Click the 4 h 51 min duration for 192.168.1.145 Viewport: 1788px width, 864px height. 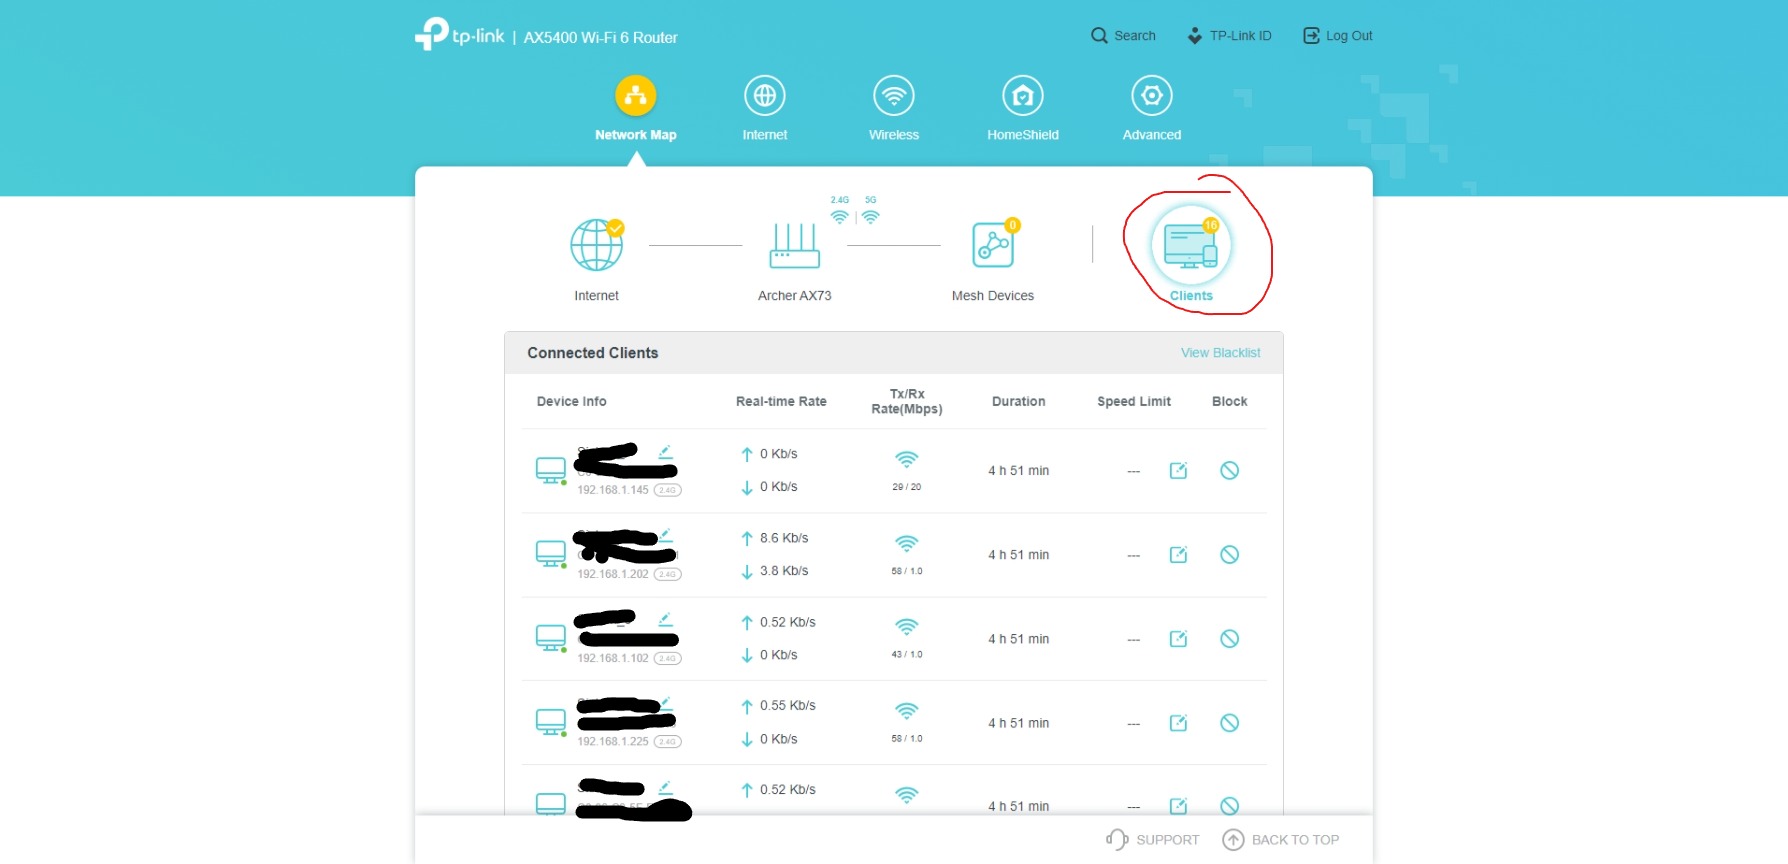pos(1019,471)
